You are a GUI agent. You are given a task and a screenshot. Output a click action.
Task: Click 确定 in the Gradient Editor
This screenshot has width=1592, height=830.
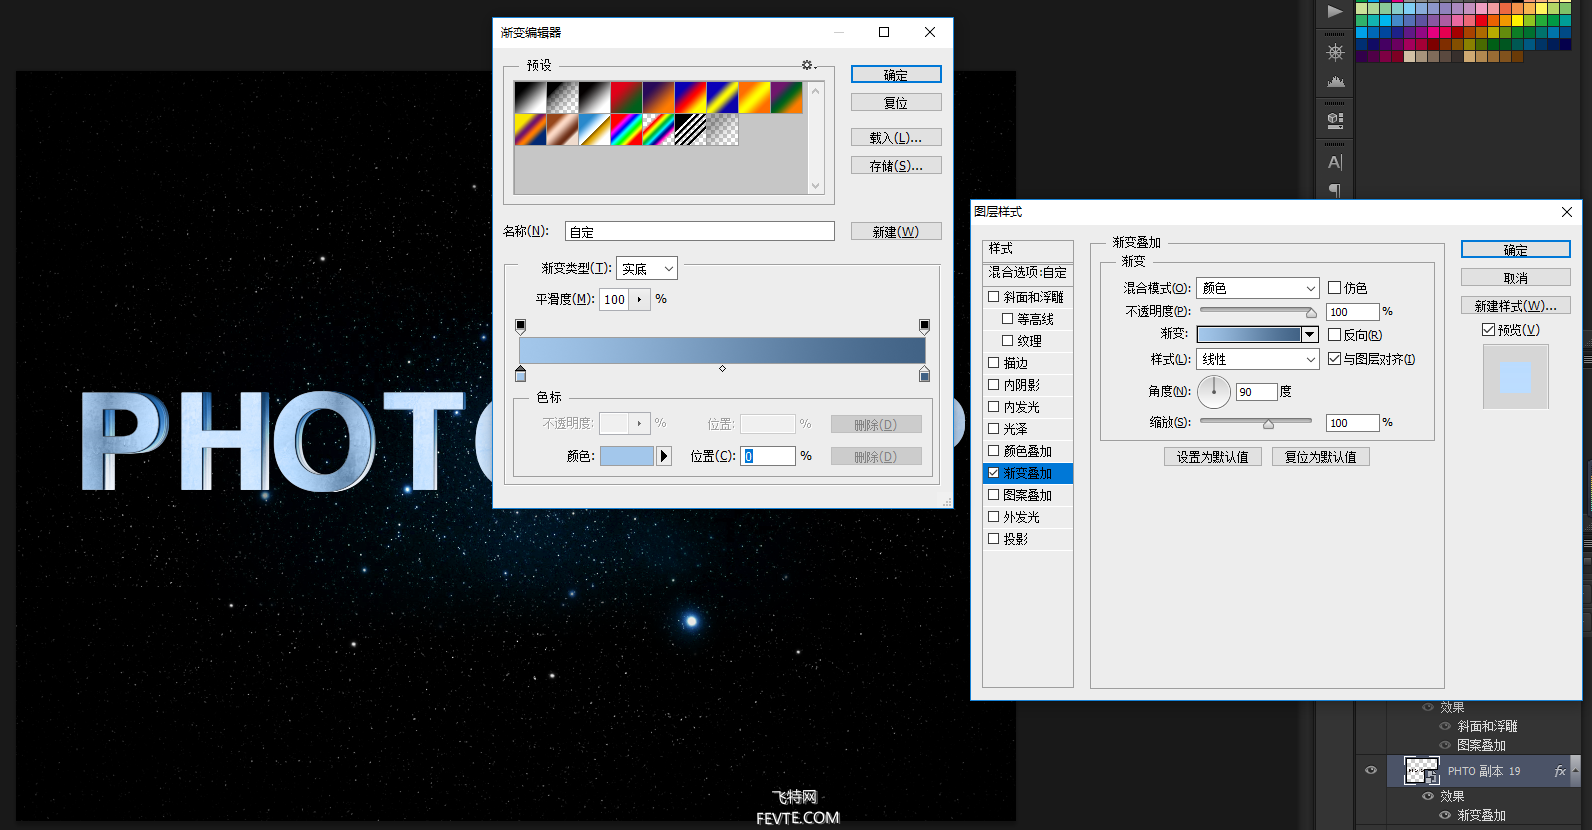coord(896,74)
